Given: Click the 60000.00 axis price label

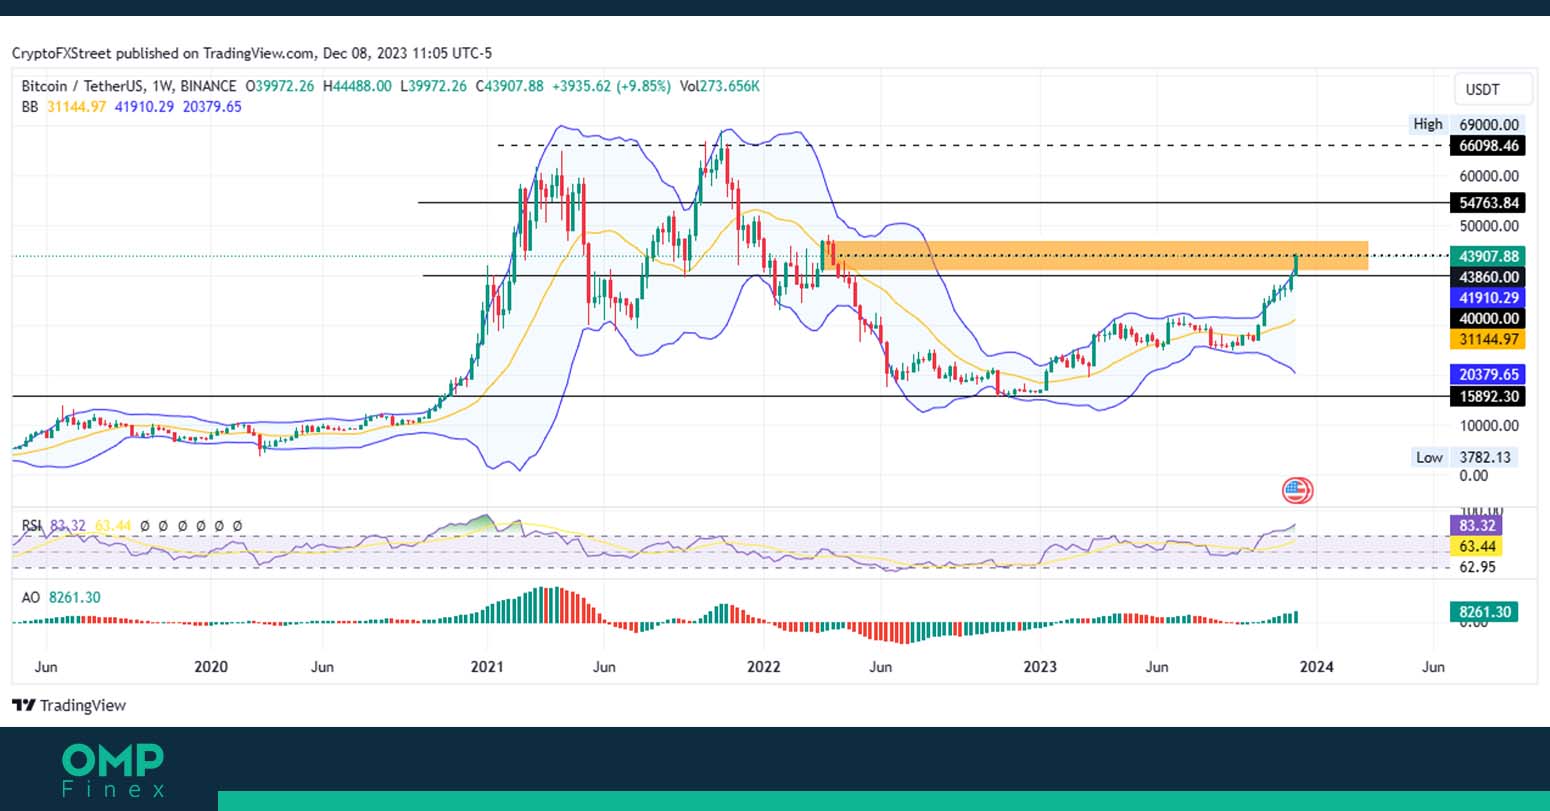Looking at the screenshot, I should pyautogui.click(x=1489, y=176).
